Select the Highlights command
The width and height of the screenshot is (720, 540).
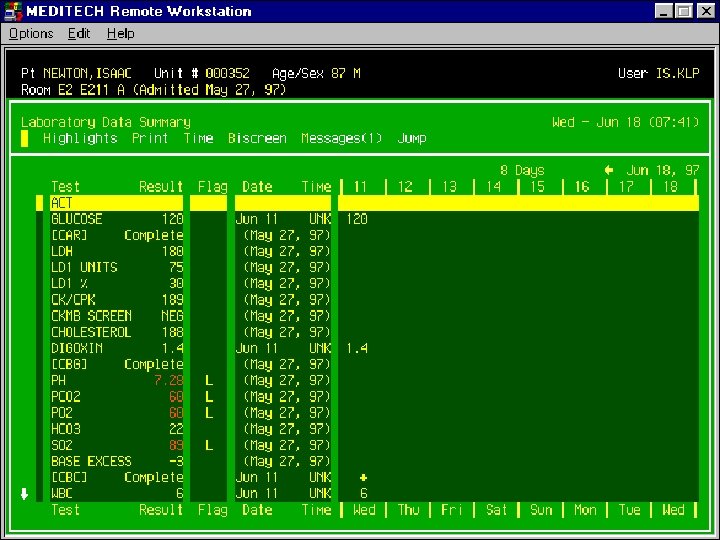point(80,138)
